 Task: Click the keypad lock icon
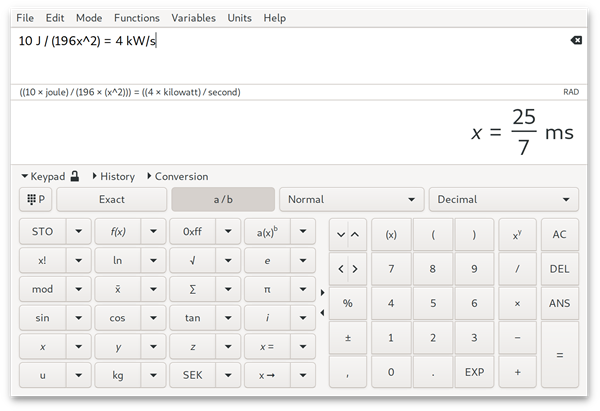point(74,176)
